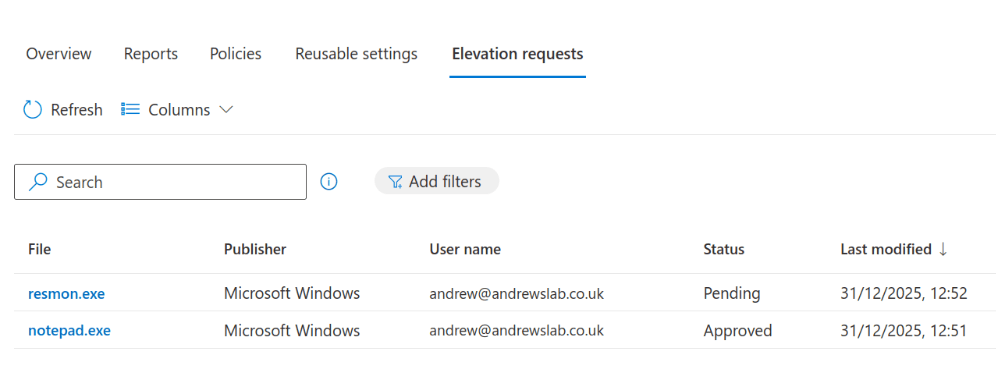Image resolution: width=996 pixels, height=381 pixels.
Task: Click Microsoft Windows in notepad.exe row
Action: [292, 331]
